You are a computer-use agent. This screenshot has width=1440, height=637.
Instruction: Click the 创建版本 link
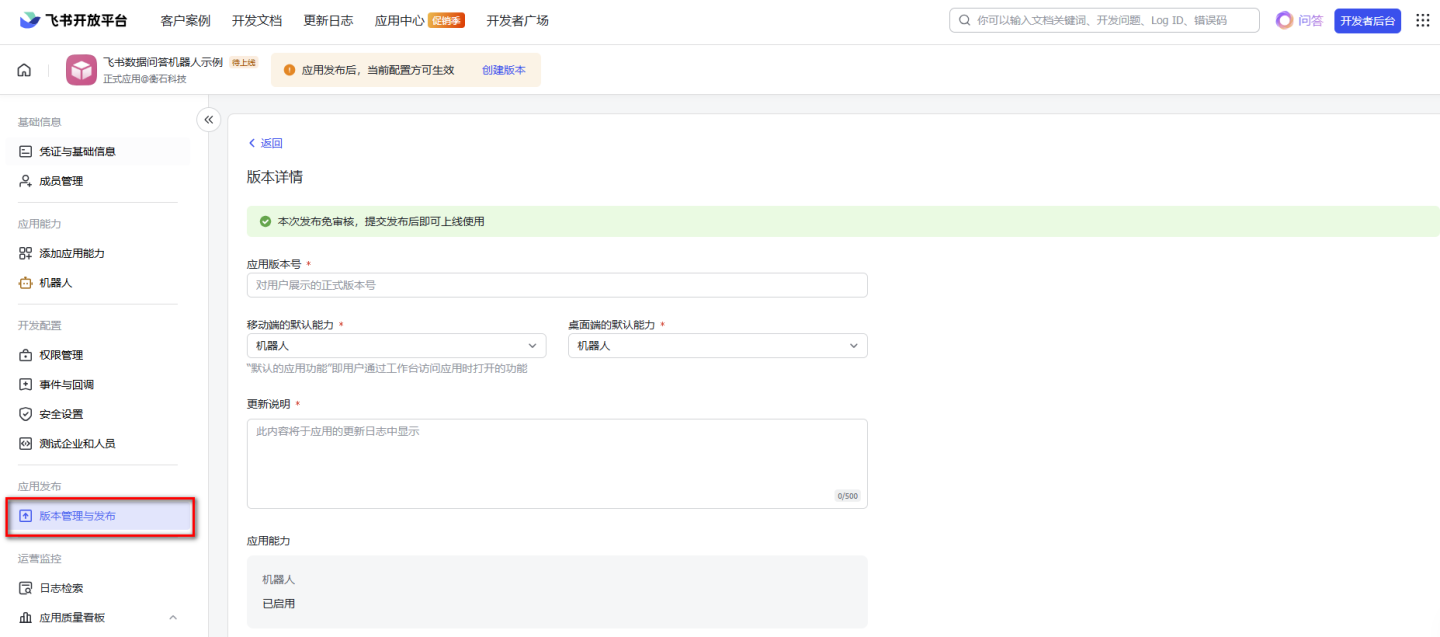click(x=503, y=70)
